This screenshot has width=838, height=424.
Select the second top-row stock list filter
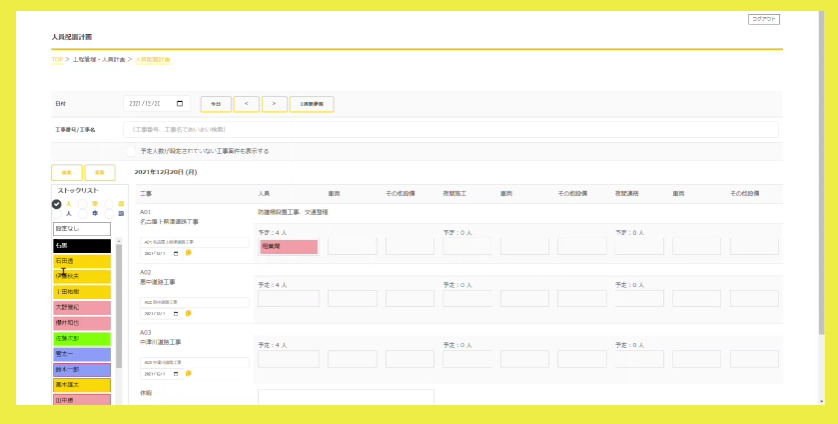82,204
